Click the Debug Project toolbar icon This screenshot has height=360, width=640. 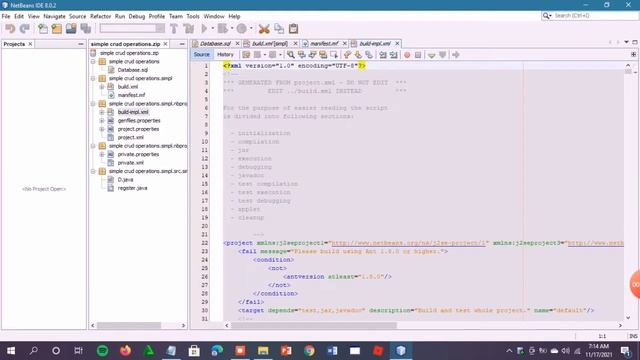[222, 29]
